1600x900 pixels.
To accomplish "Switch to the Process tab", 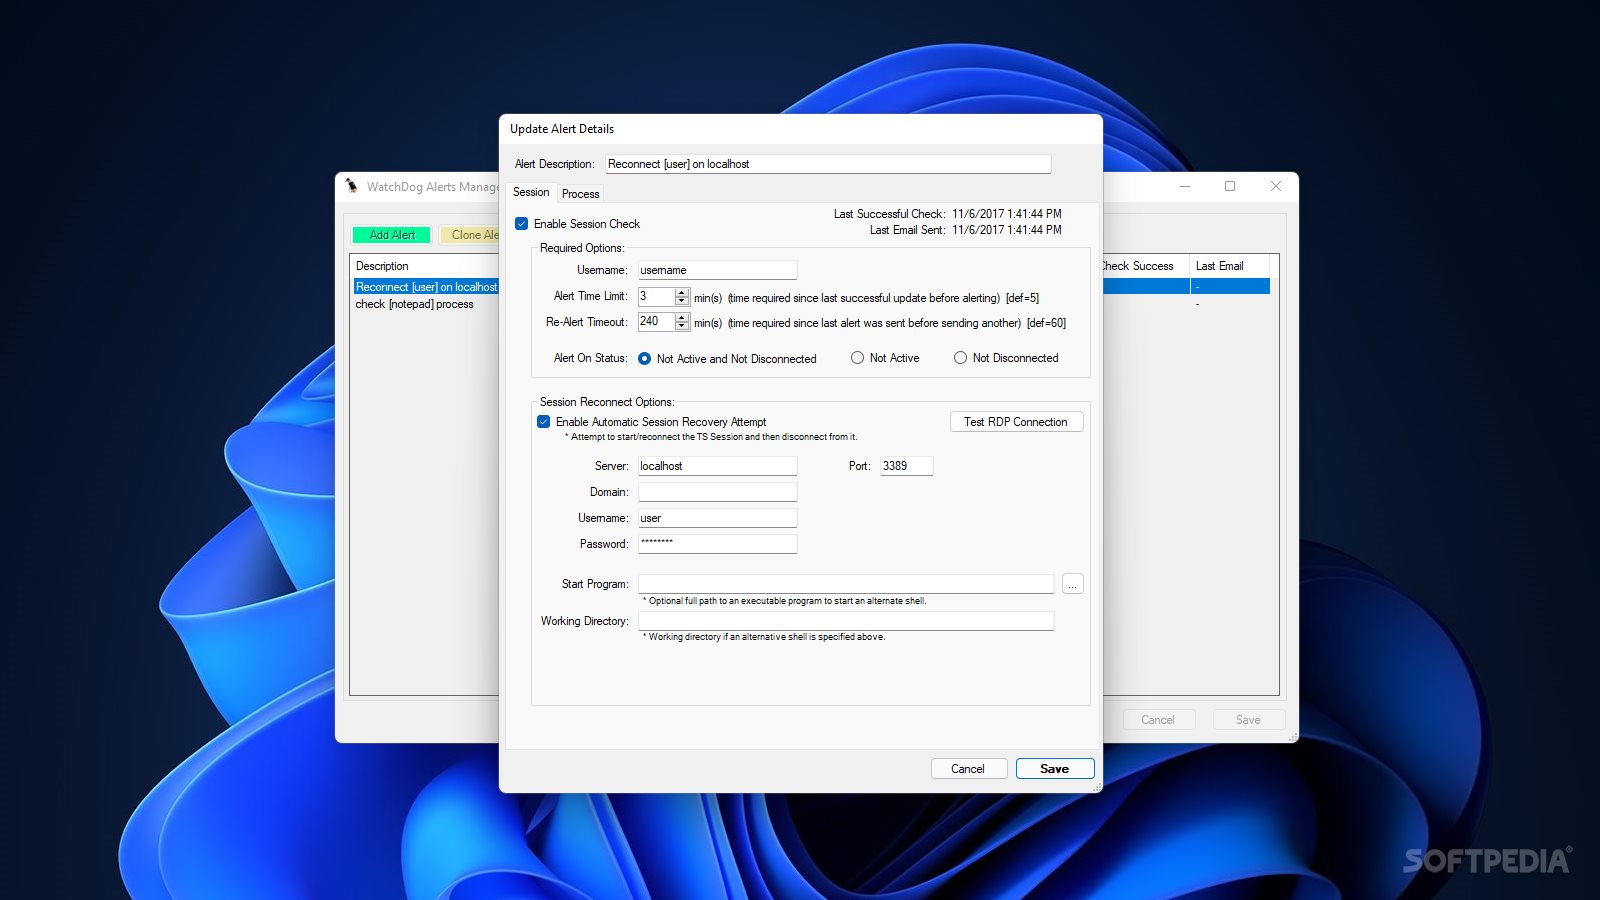I will [x=580, y=194].
